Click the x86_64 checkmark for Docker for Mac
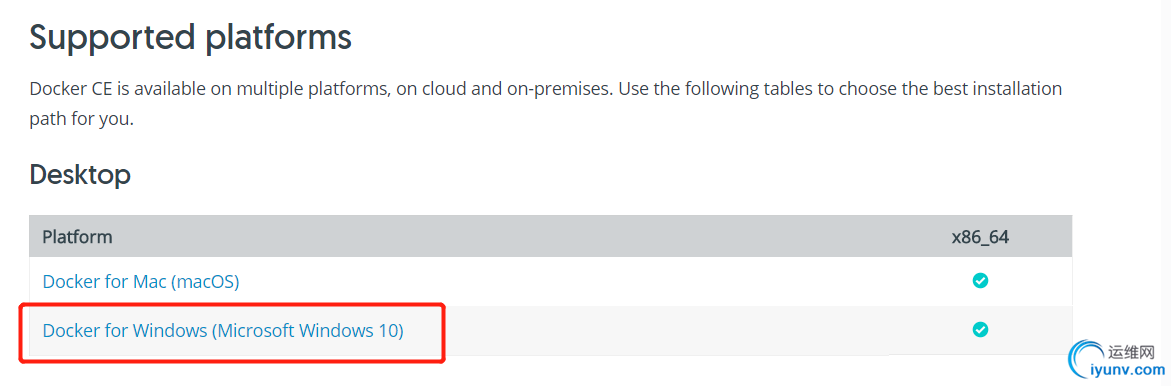This screenshot has width=1171, height=386. pos(980,281)
